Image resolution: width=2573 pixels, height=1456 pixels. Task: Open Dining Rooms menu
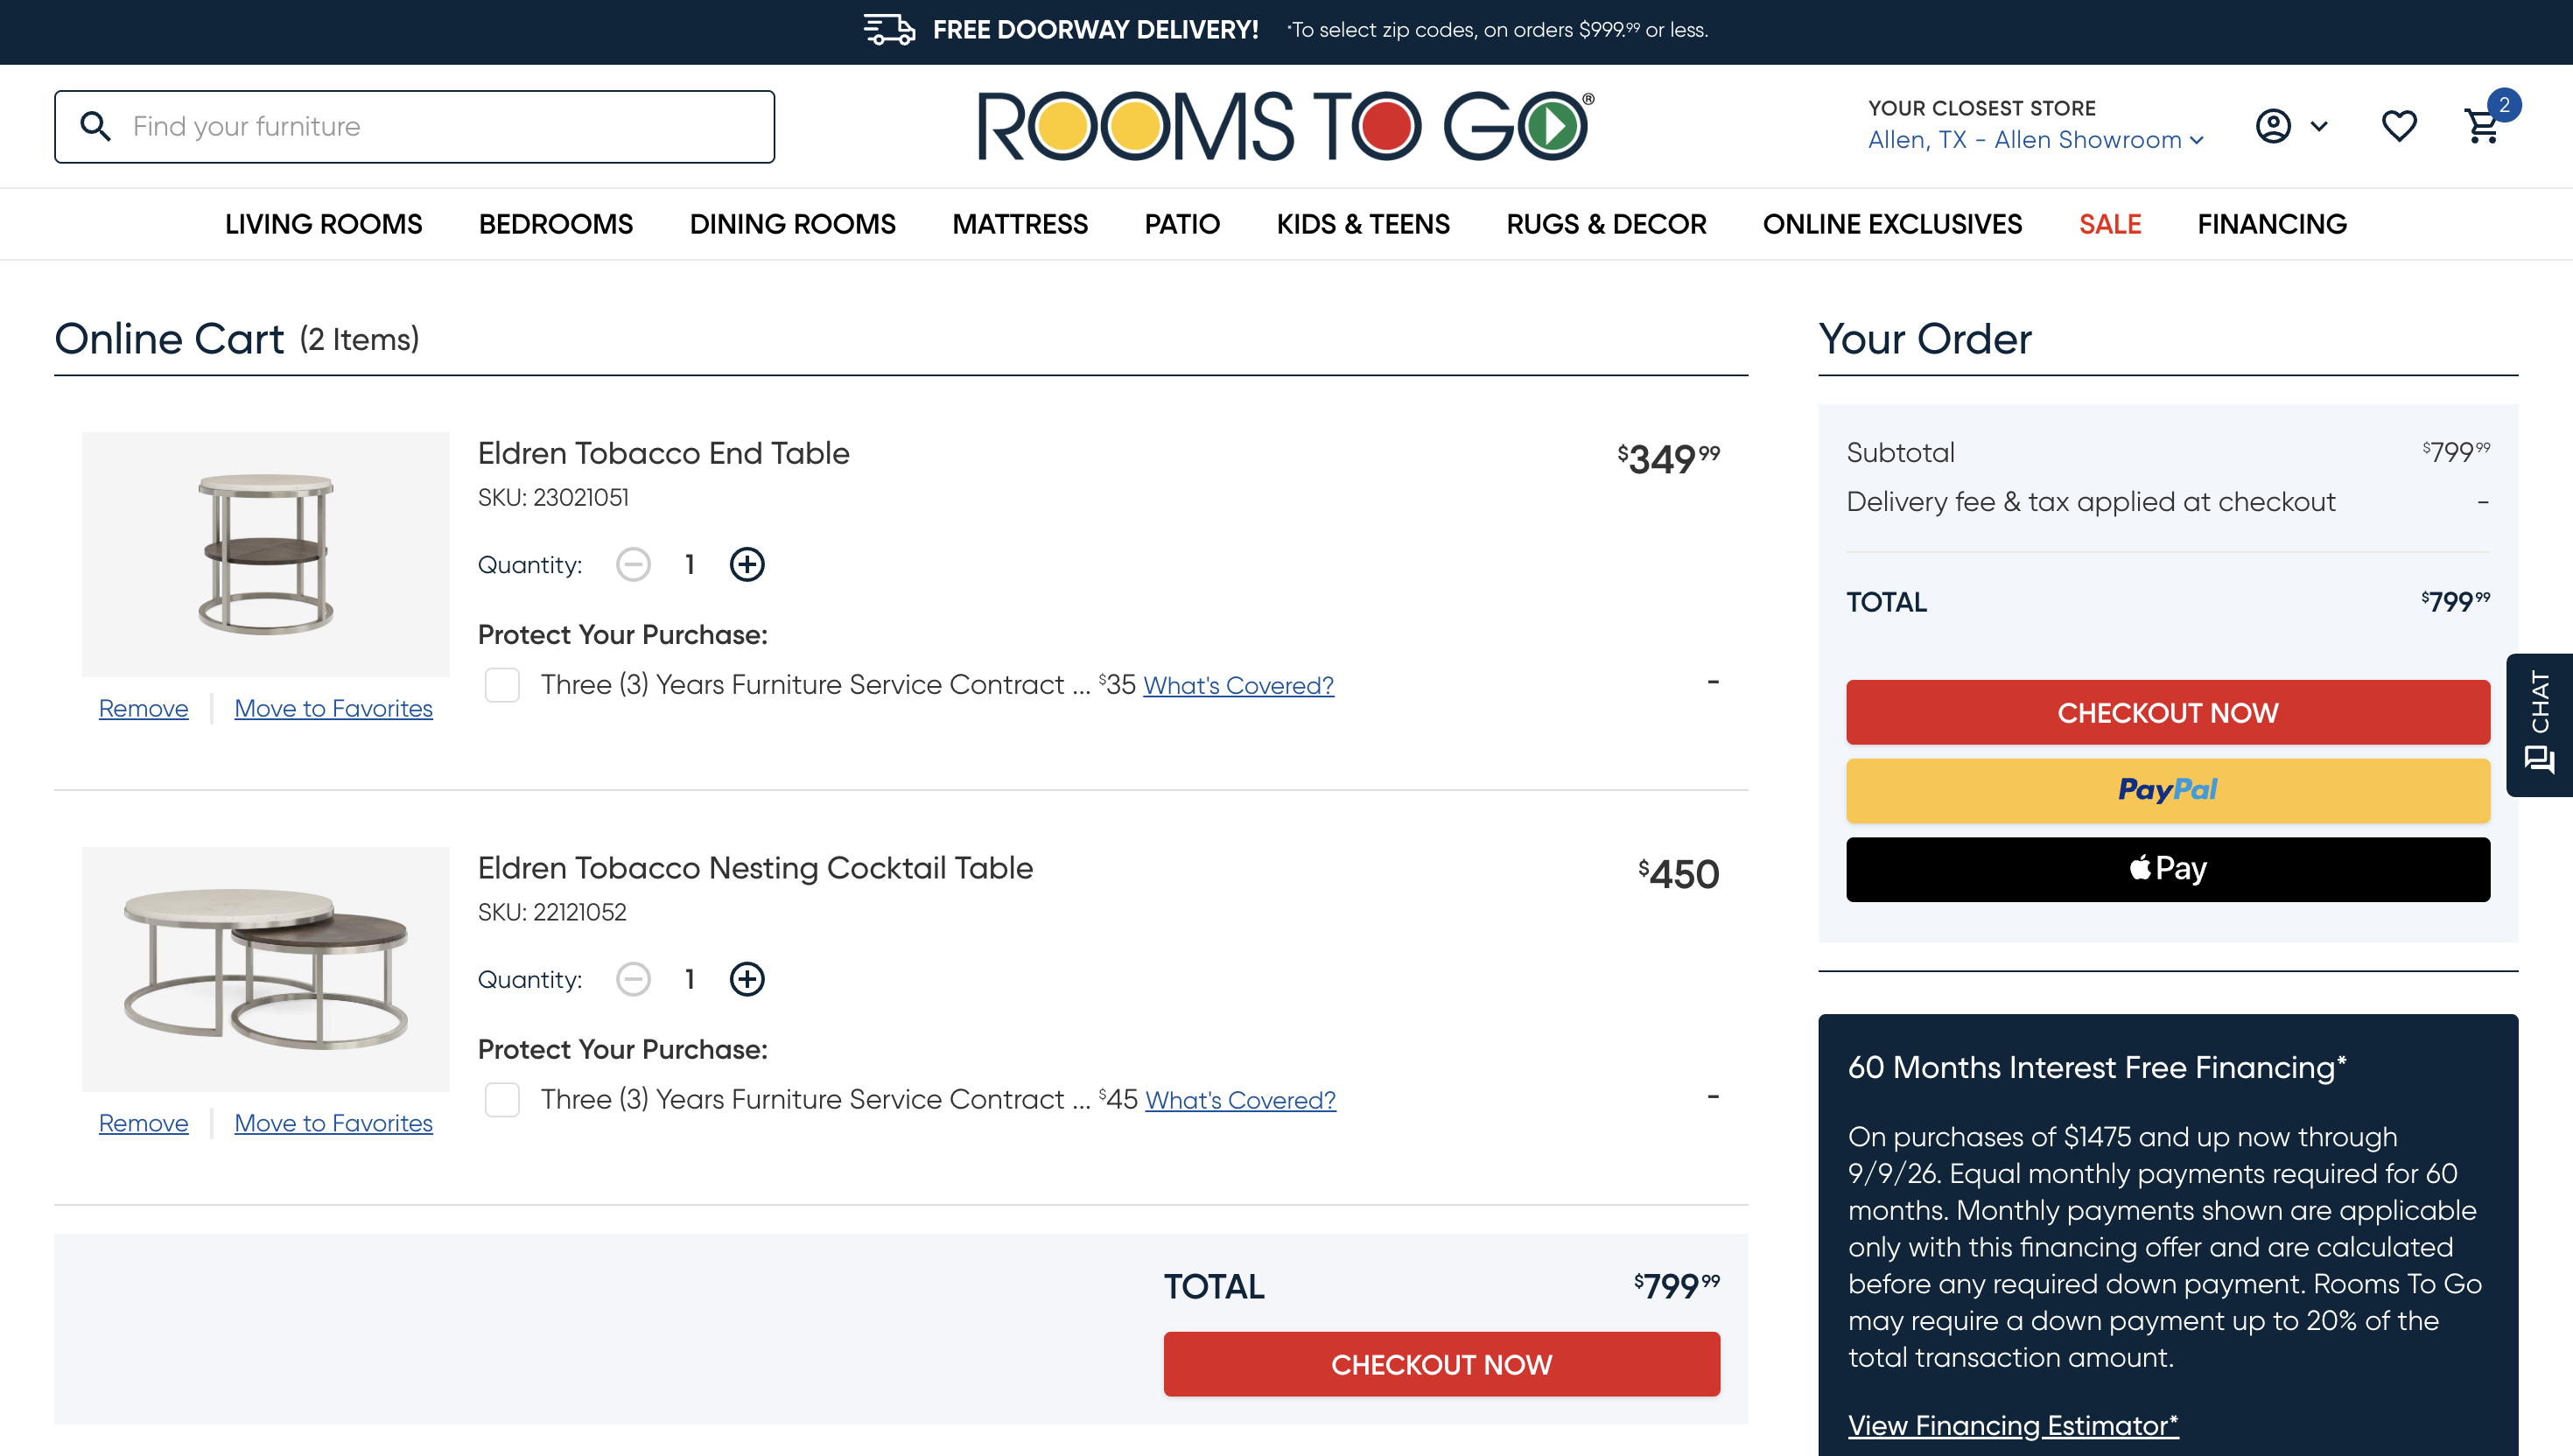coord(793,224)
